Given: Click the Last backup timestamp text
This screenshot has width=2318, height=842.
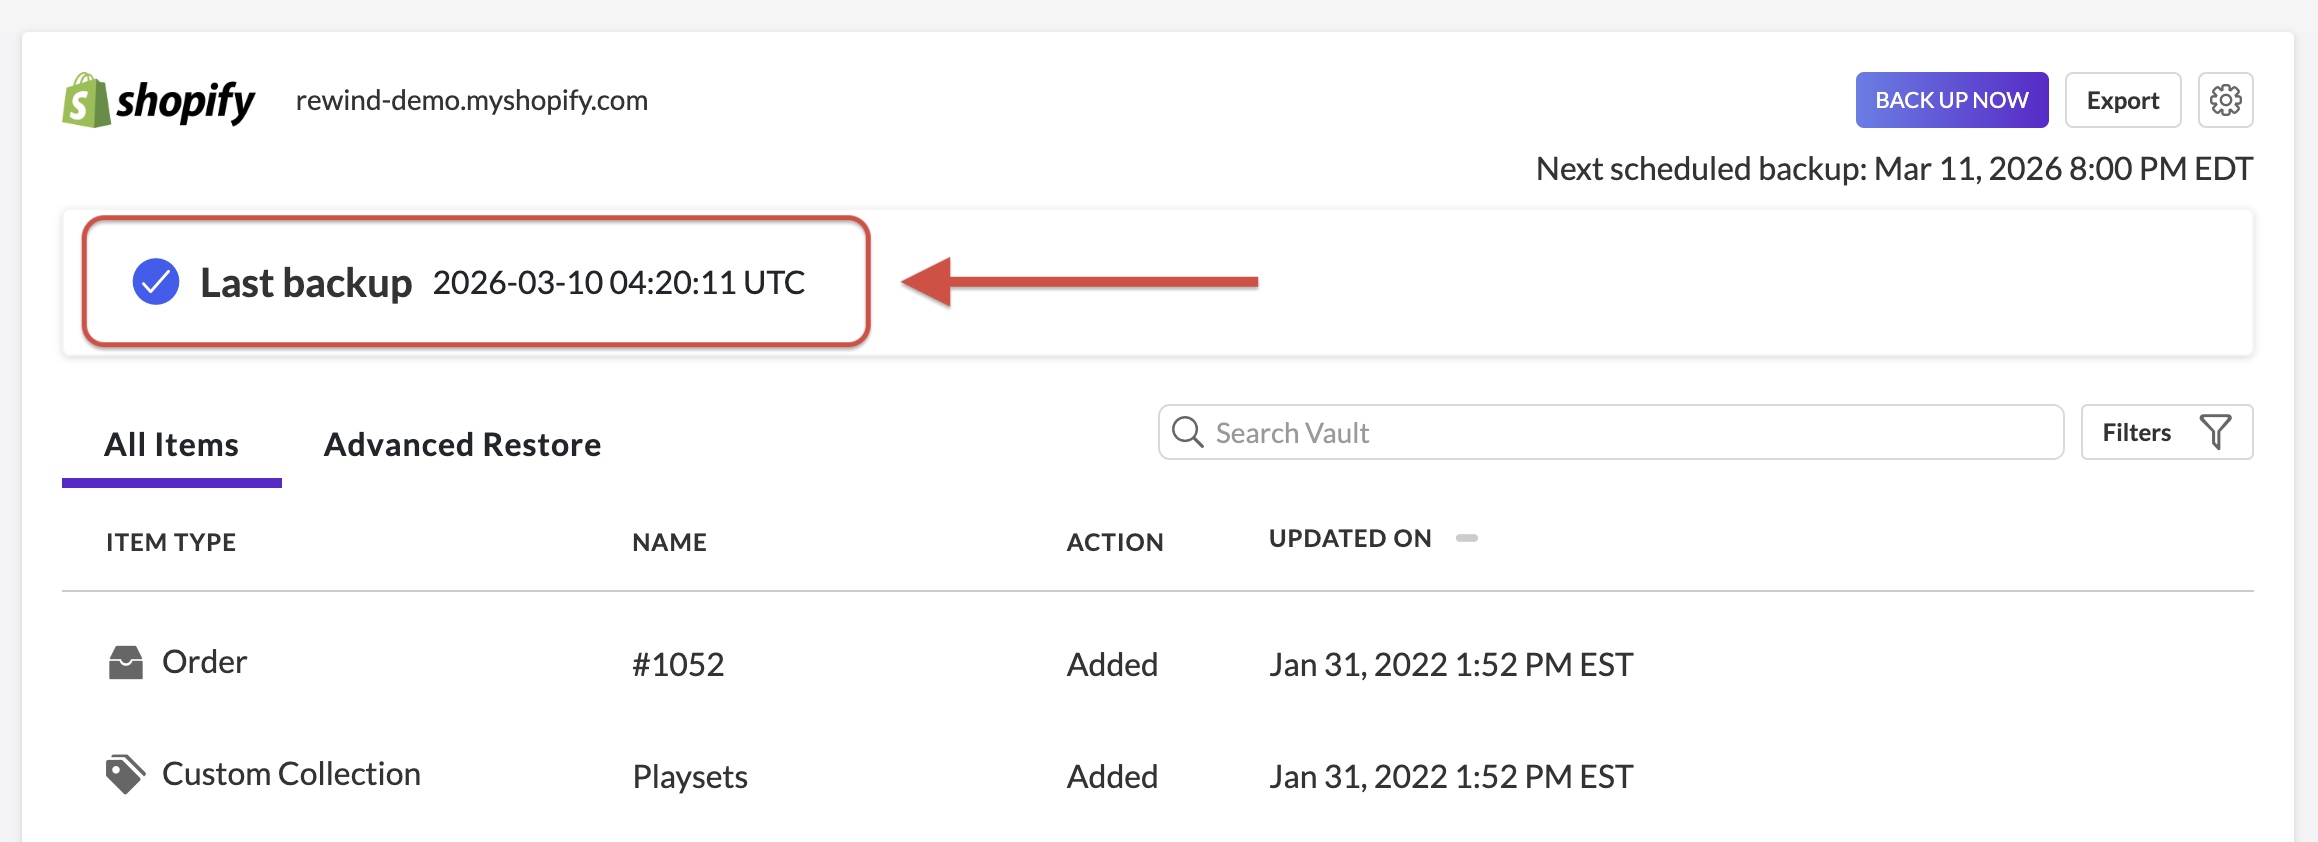Looking at the screenshot, I should 618,282.
